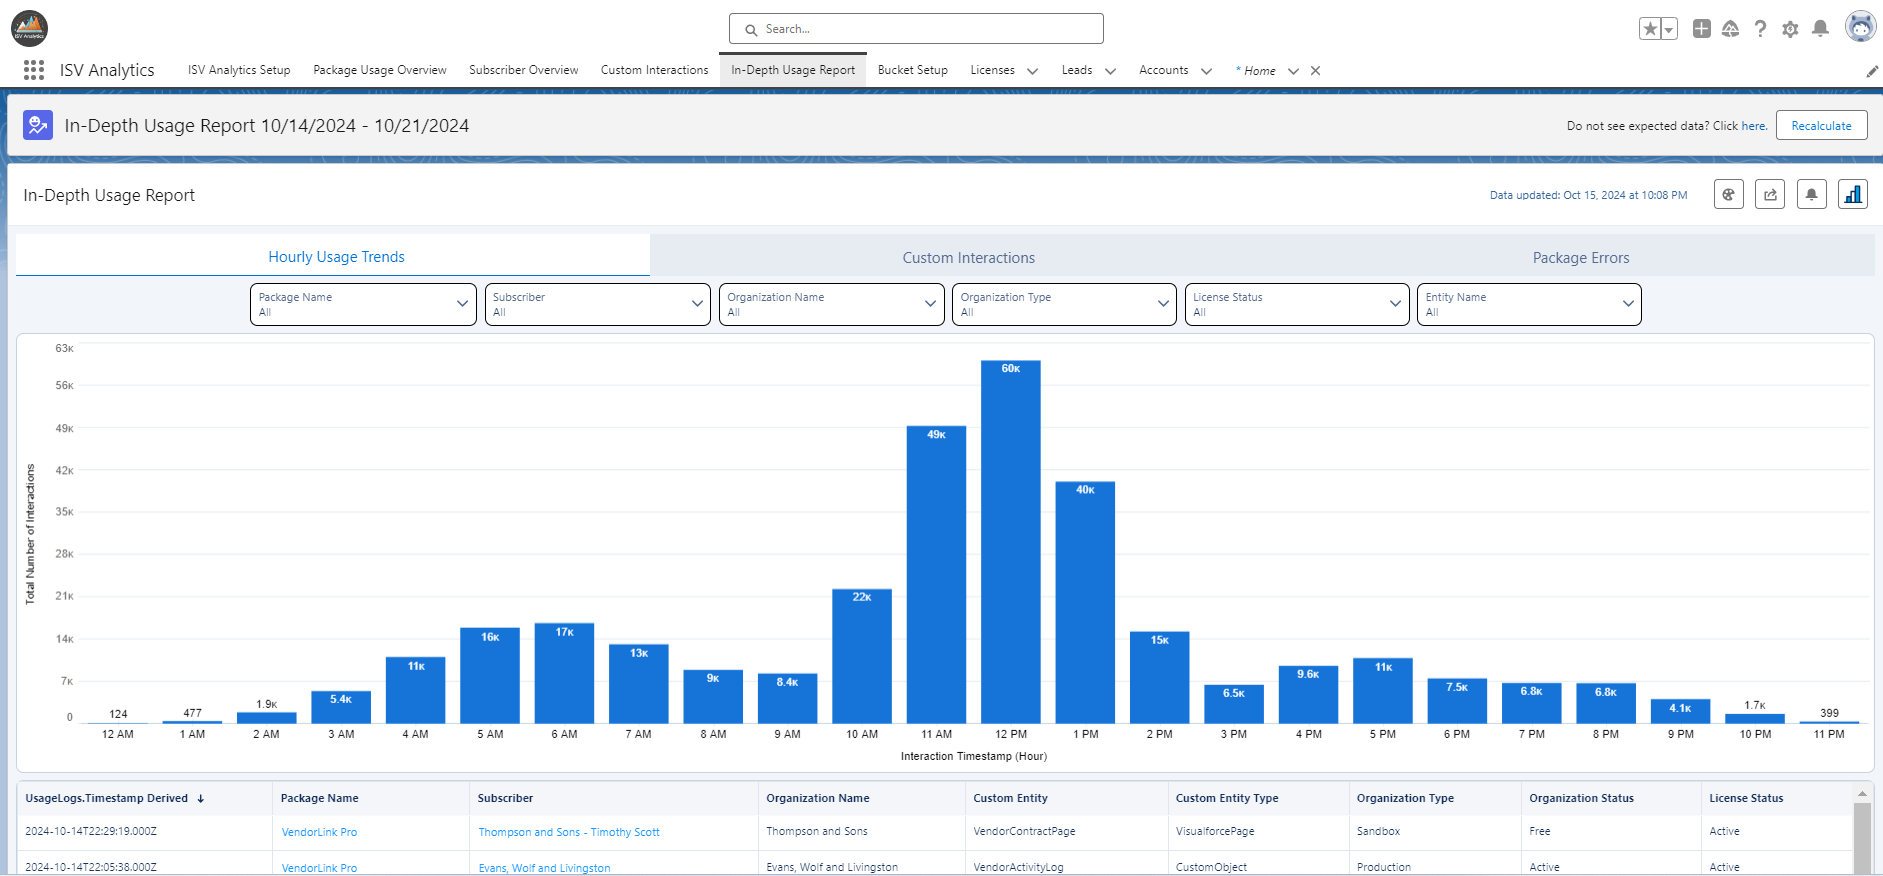Switch to Custom Interactions dashboard tab
Screen dimensions: 1883x876
[968, 257]
